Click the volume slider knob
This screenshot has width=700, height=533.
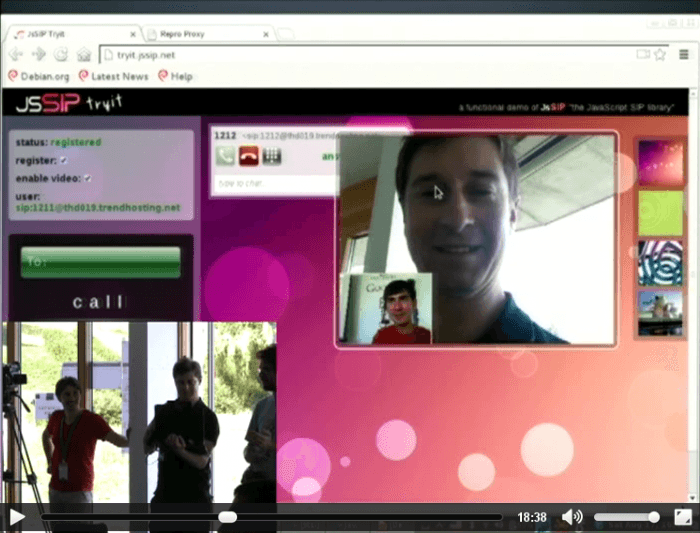click(654, 517)
